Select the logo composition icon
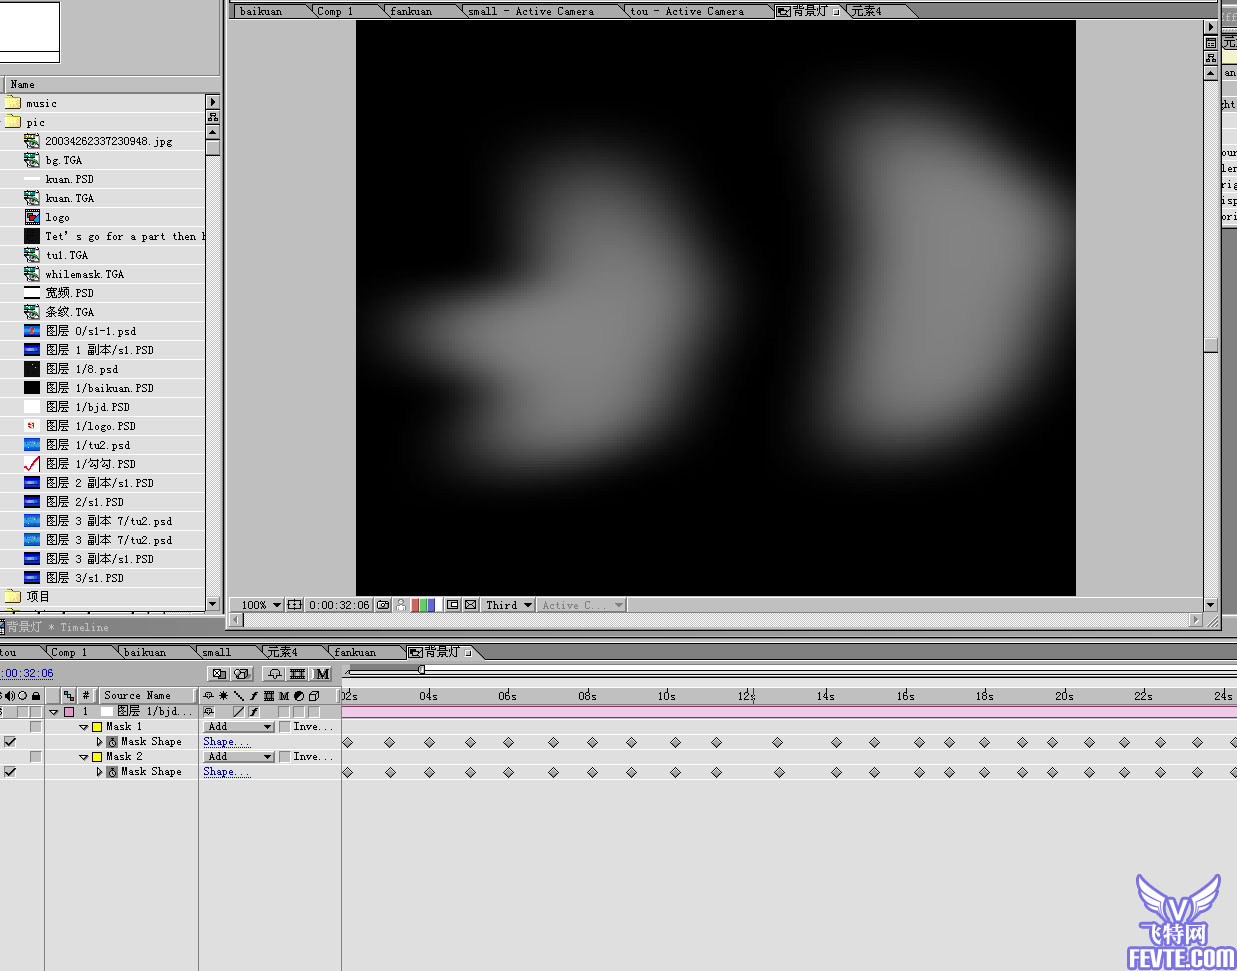Screen dimensions: 1237x971 coord(32,217)
